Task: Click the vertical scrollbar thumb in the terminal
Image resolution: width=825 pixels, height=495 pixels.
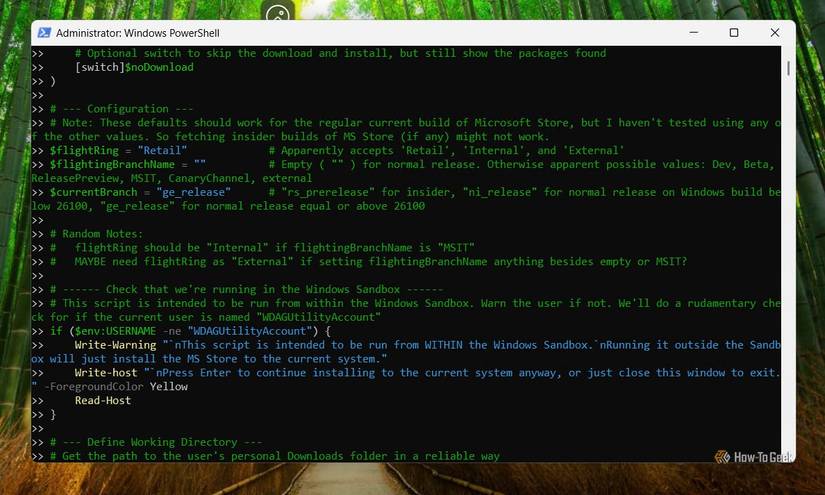Action: click(788, 68)
